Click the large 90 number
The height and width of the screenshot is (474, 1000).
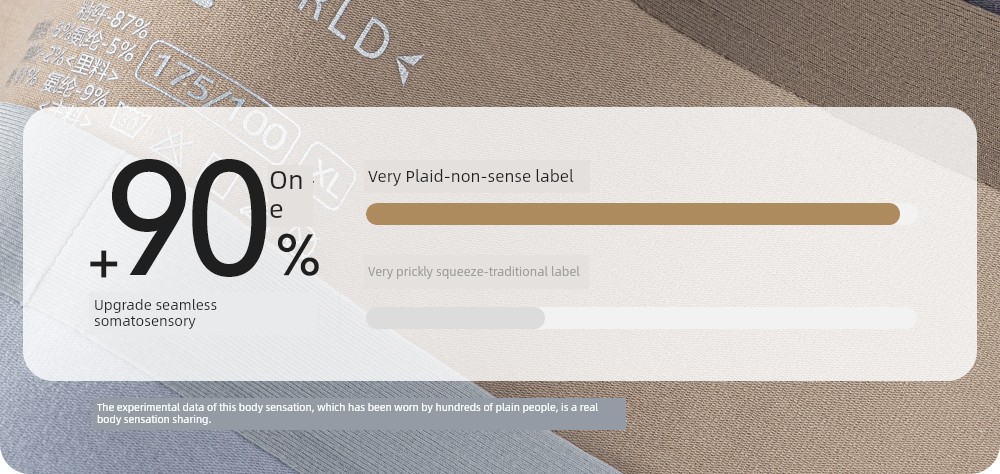191,219
